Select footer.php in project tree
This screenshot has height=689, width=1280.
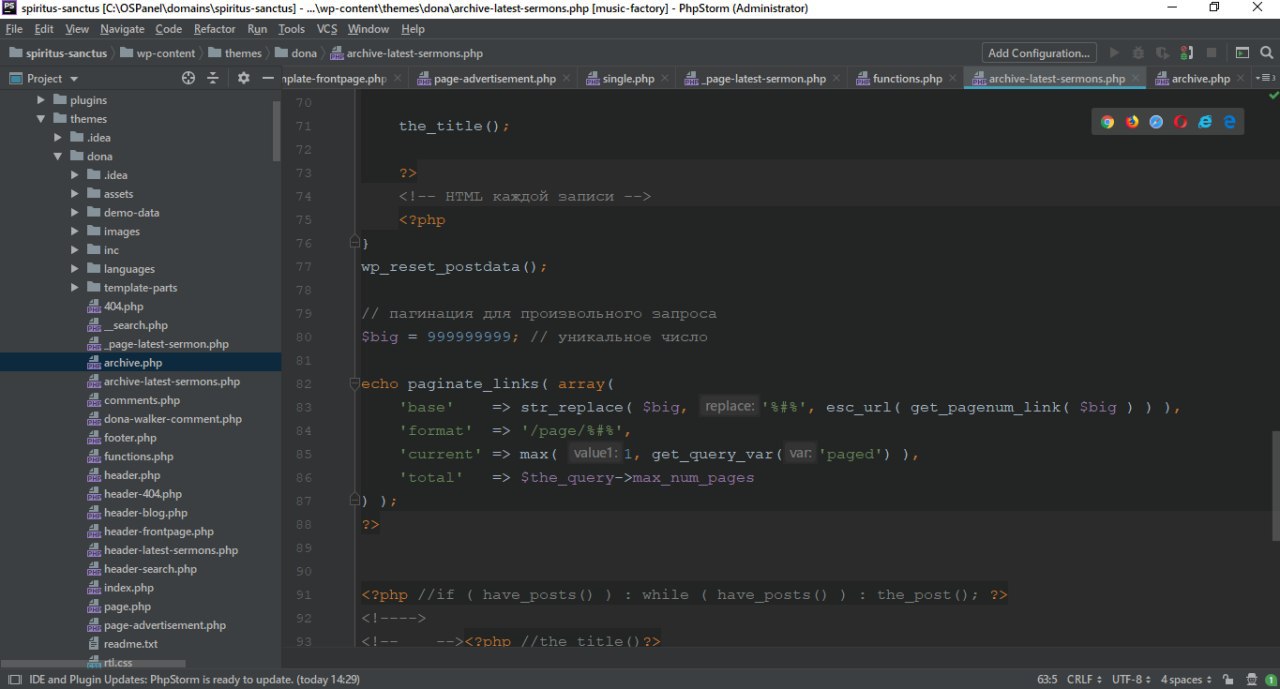pos(130,438)
